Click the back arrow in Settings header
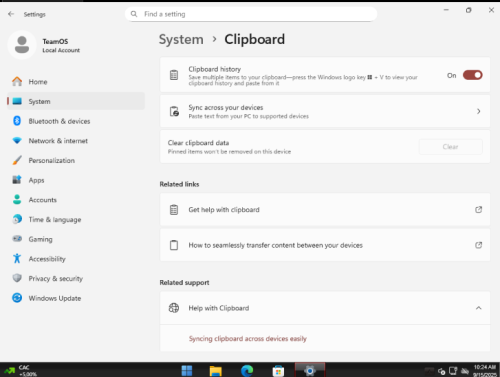 click(11, 14)
